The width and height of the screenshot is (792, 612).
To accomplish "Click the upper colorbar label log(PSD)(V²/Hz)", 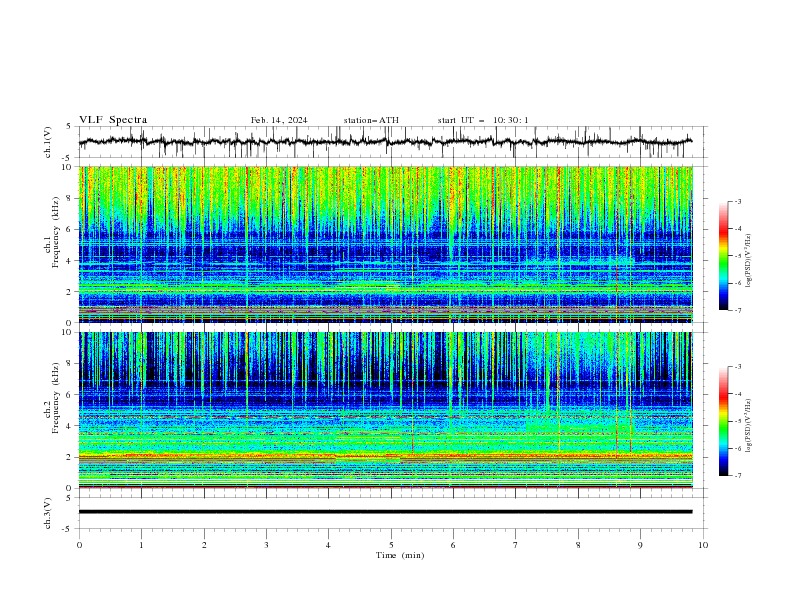I will pyautogui.click(x=749, y=261).
